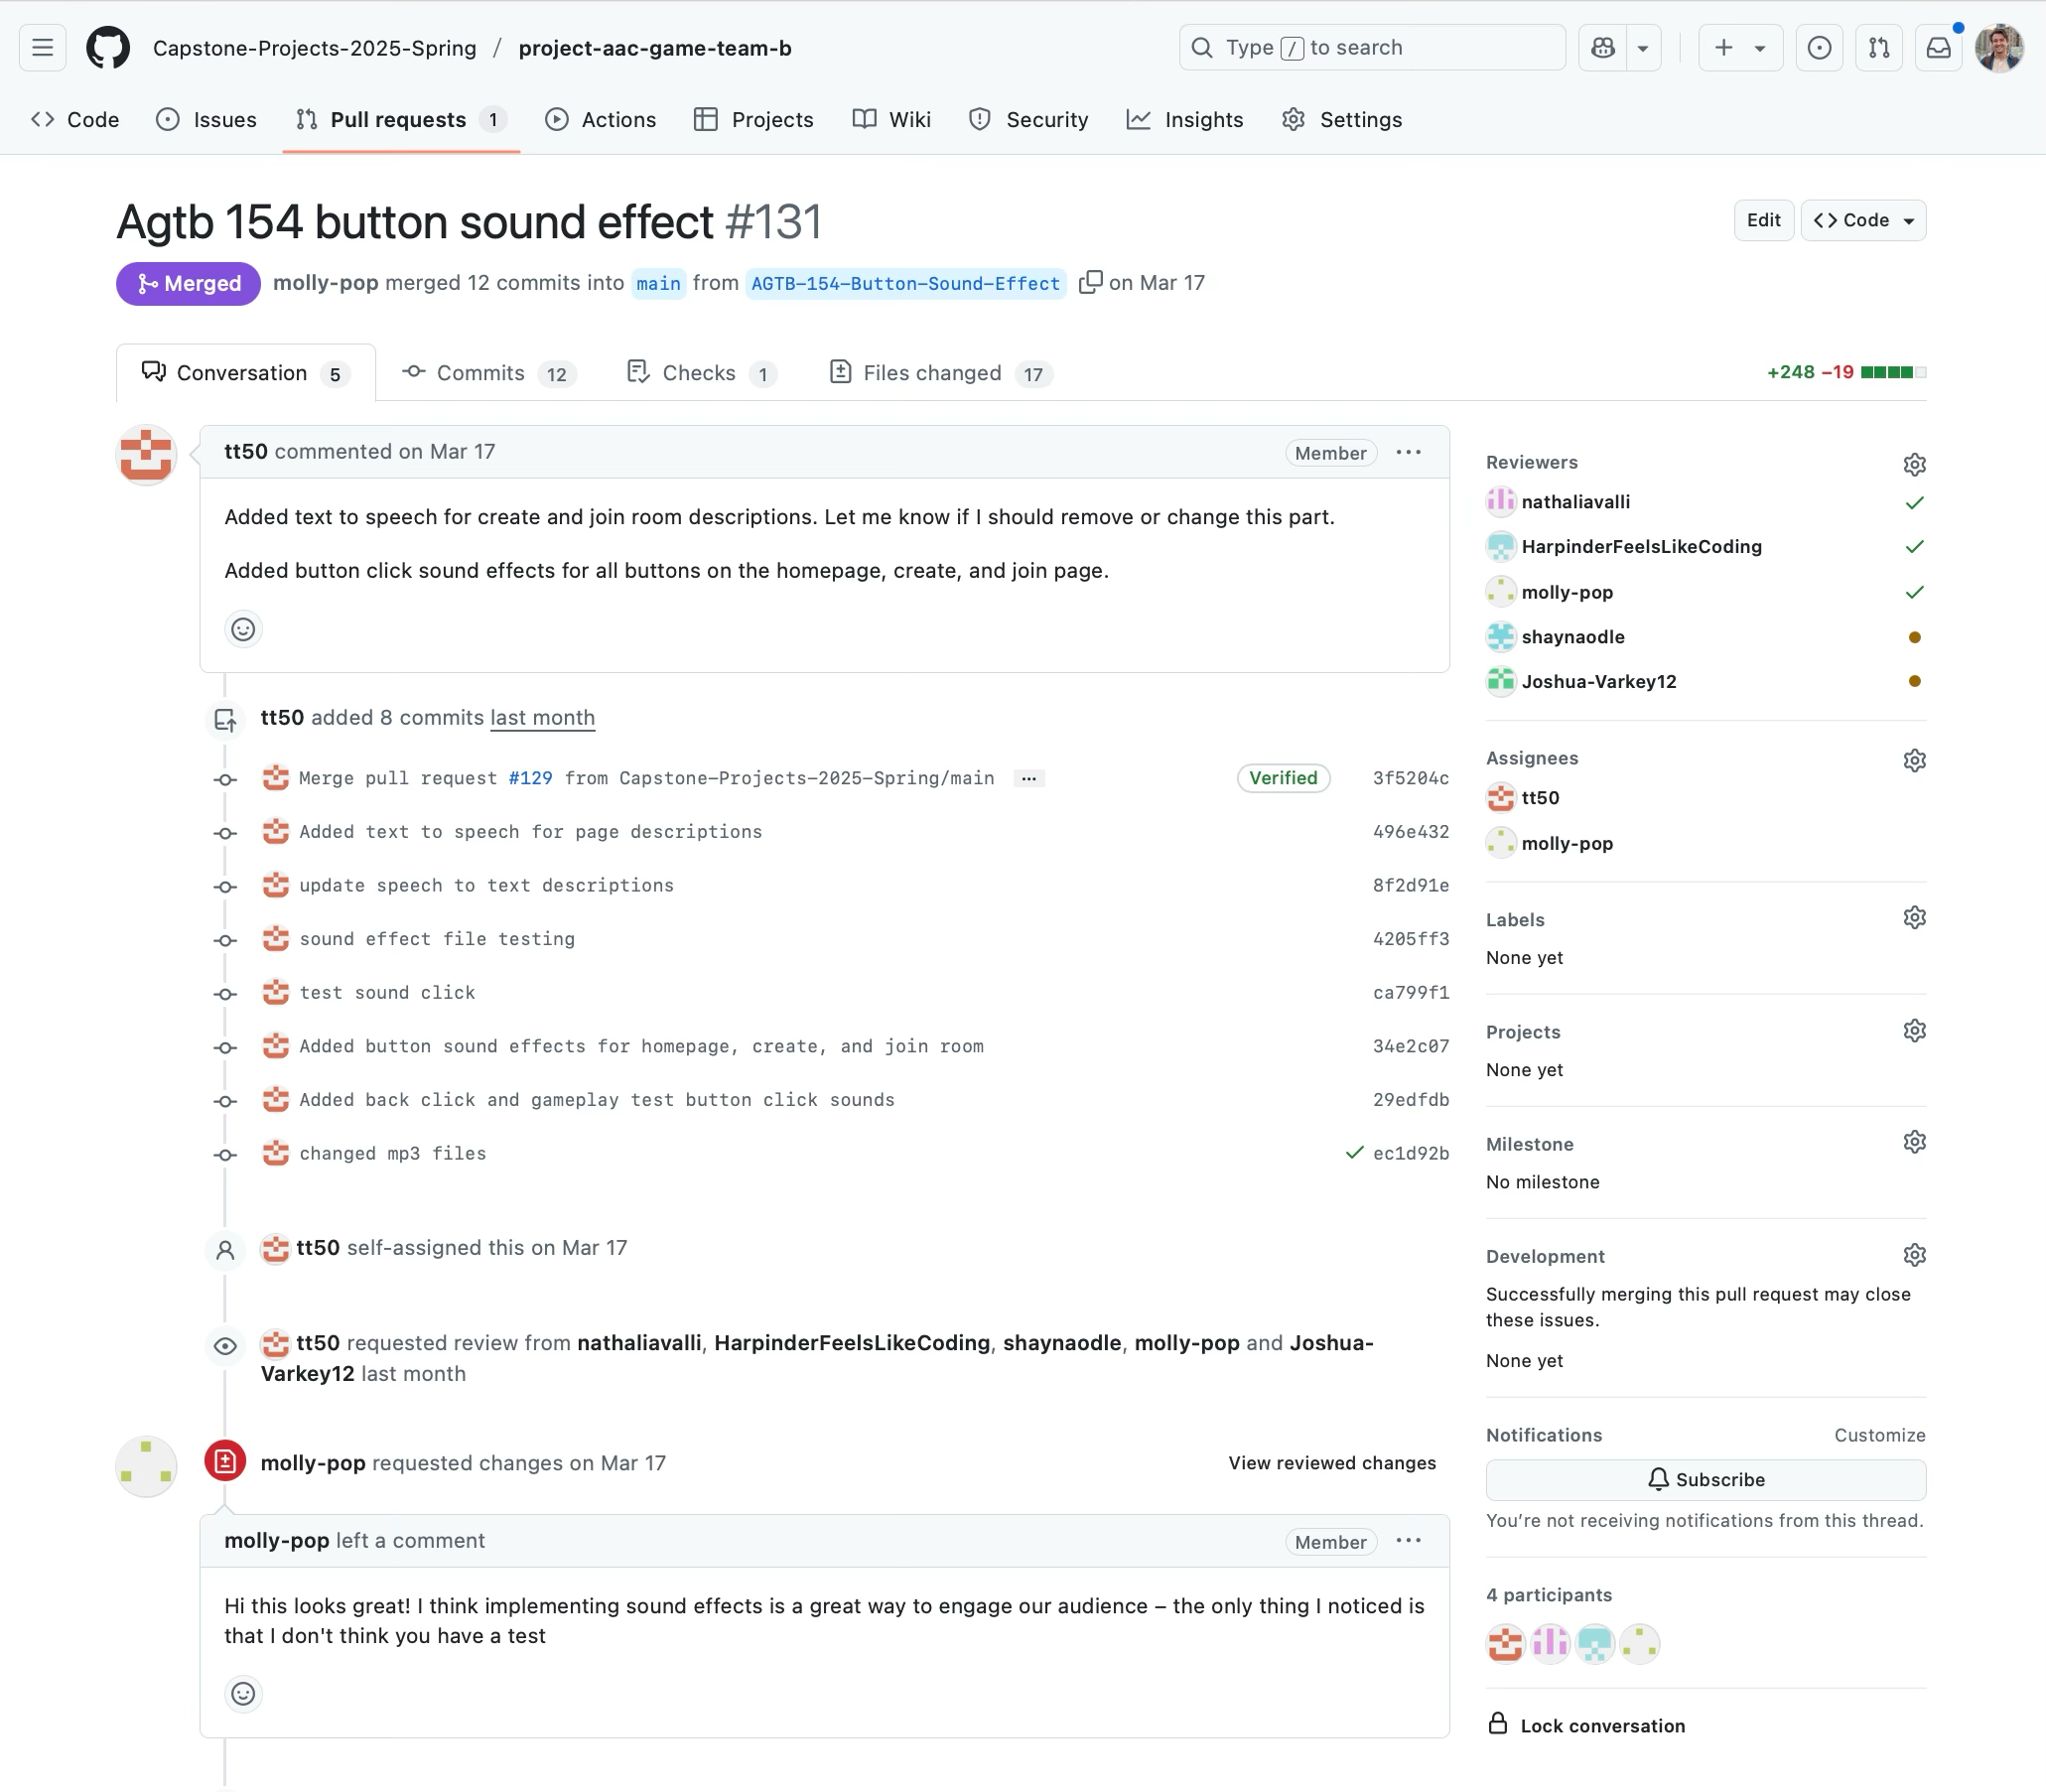Open the create new plus dropdown
2046x1792 pixels.
tap(1739, 48)
